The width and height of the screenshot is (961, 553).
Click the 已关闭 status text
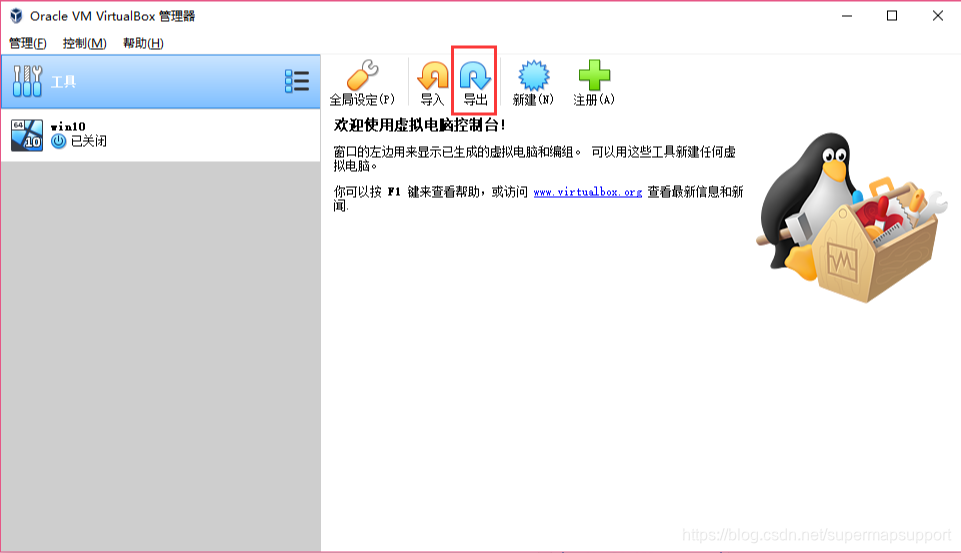tap(89, 141)
